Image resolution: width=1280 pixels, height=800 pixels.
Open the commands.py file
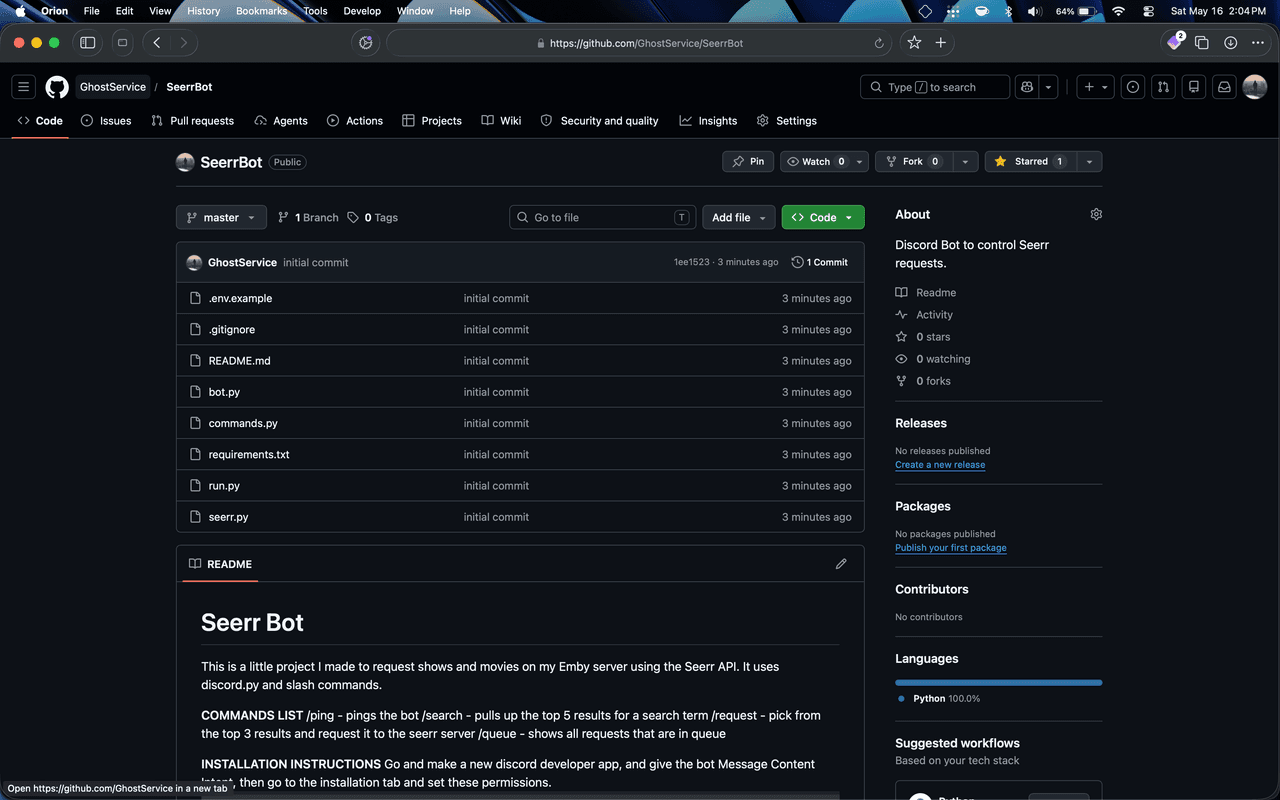[243, 423]
